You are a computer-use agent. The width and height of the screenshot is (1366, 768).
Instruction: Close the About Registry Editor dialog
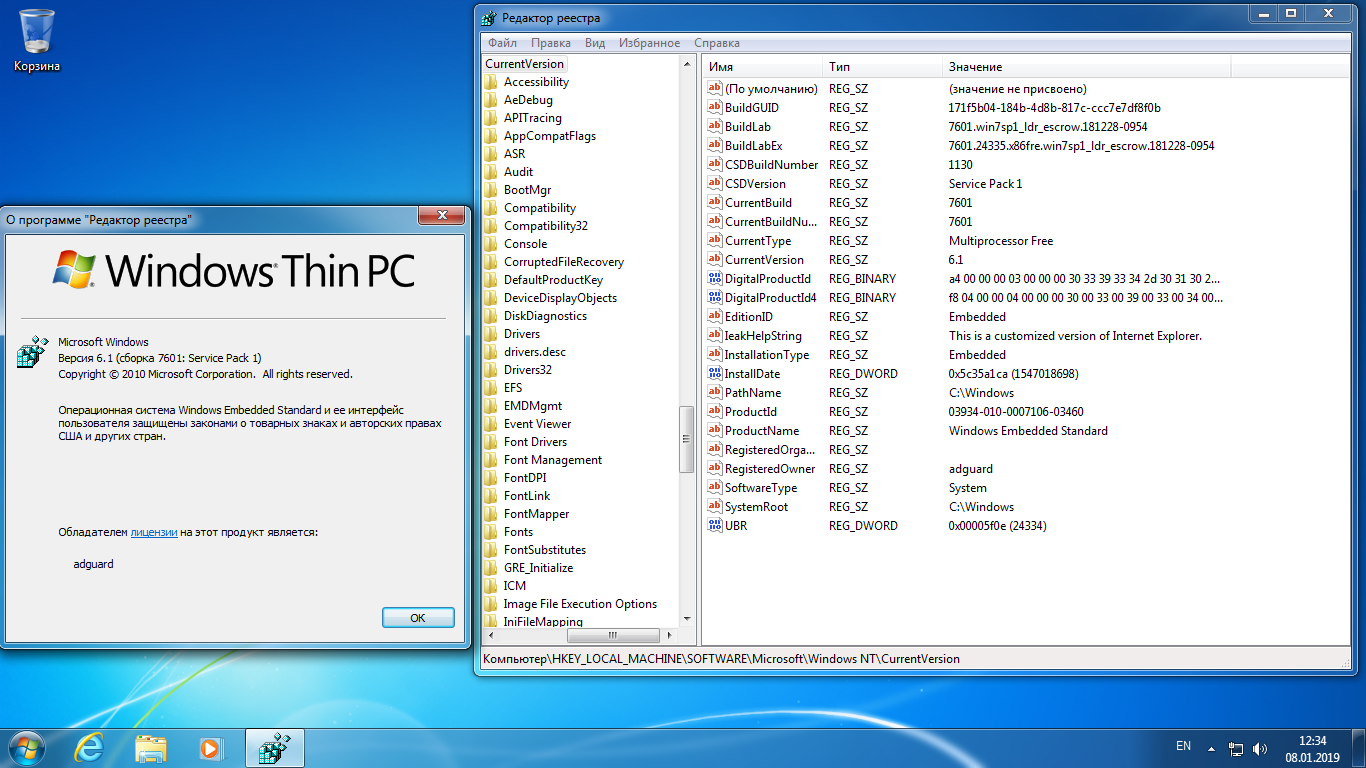click(440, 215)
